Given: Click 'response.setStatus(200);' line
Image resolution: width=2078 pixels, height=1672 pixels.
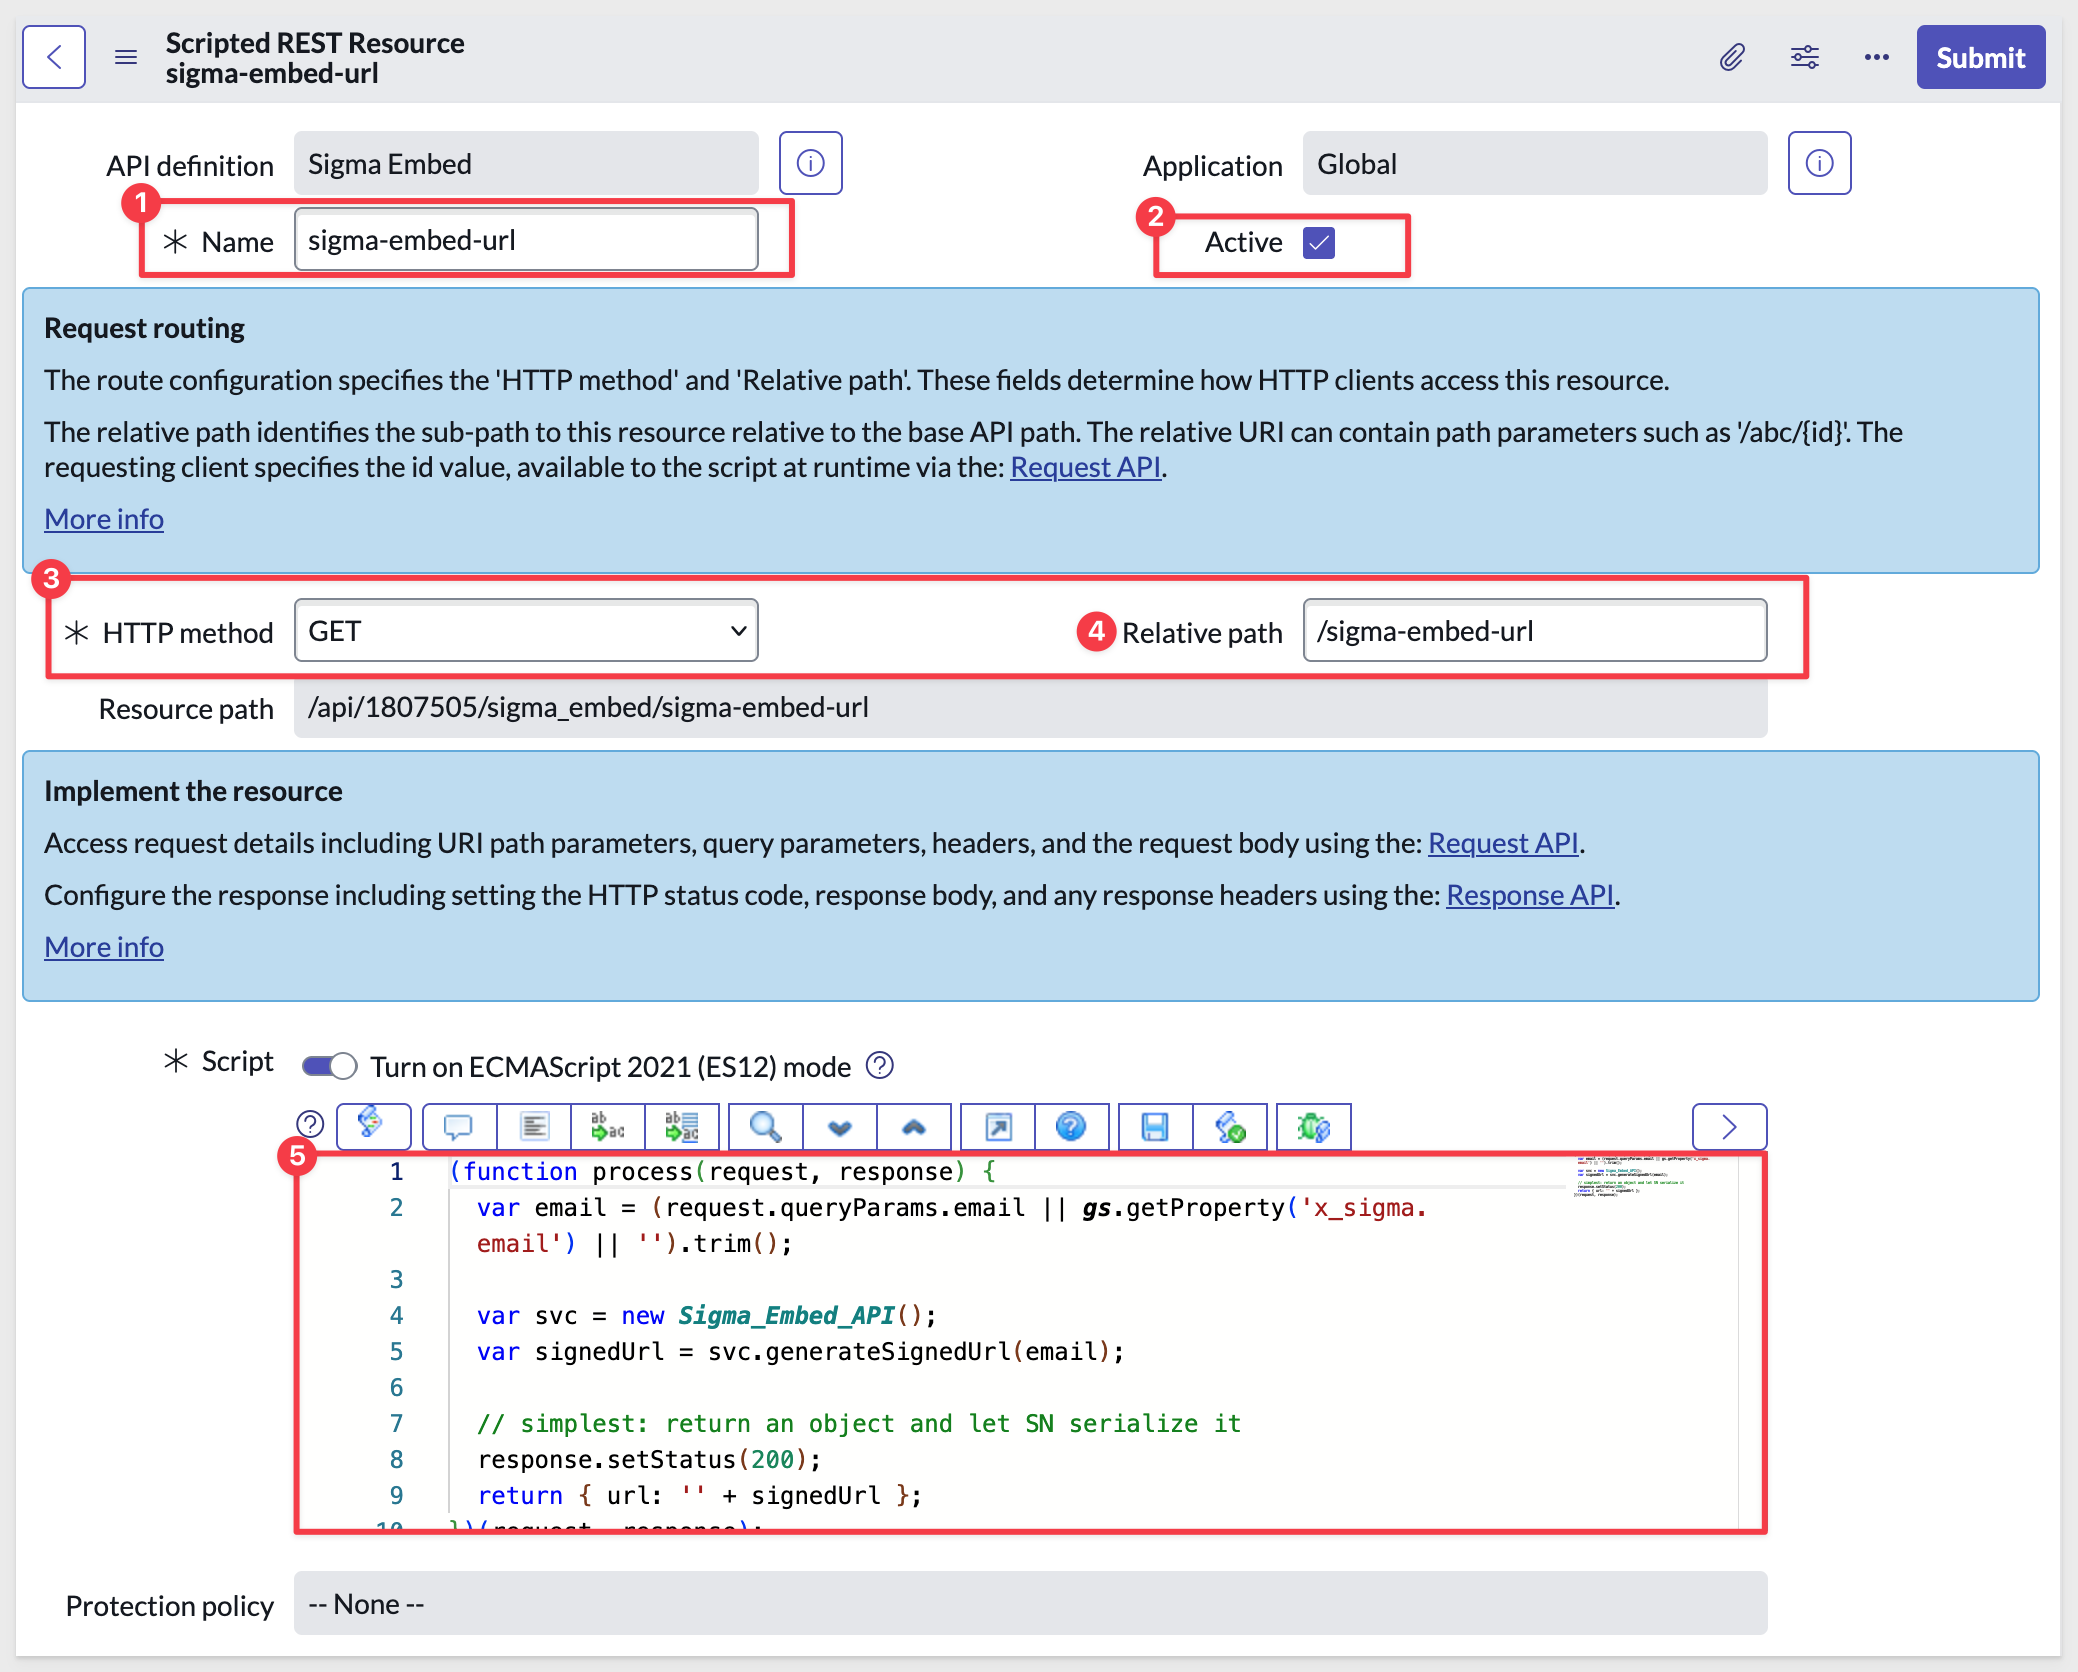Looking at the screenshot, I should coord(648,1460).
